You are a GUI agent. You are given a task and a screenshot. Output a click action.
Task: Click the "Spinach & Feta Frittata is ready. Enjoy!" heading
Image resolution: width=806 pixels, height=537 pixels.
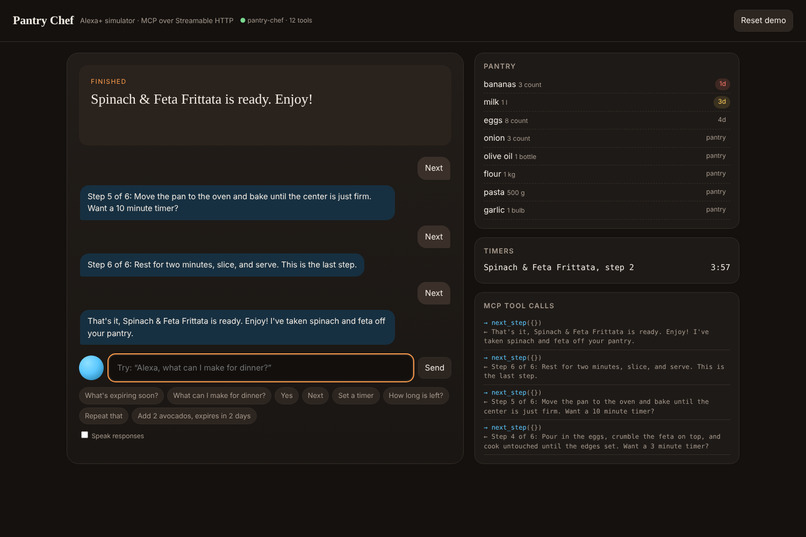coord(202,99)
